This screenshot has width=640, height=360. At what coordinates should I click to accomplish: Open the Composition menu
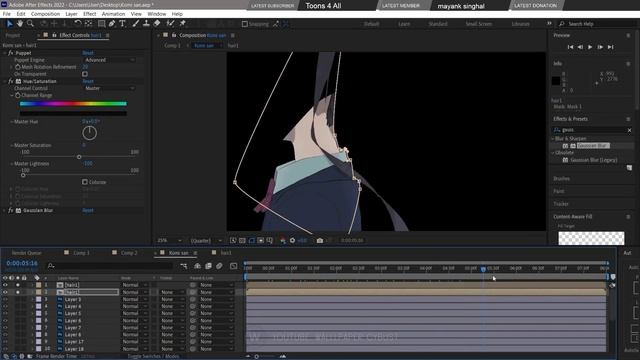[x=45, y=14]
